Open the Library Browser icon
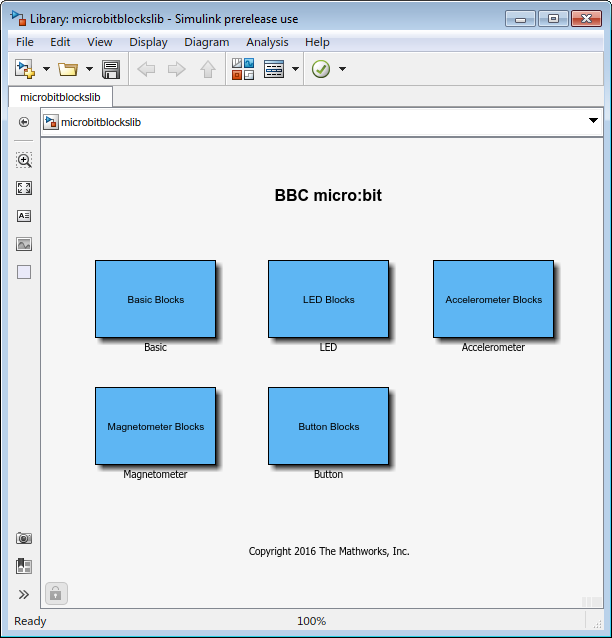 [243, 69]
